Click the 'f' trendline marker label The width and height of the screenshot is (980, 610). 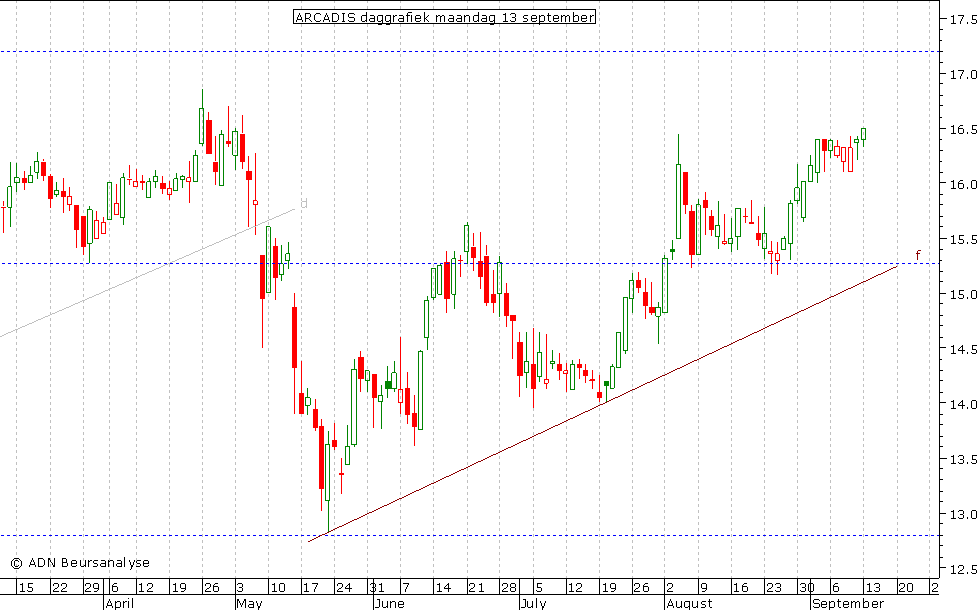coord(918,254)
